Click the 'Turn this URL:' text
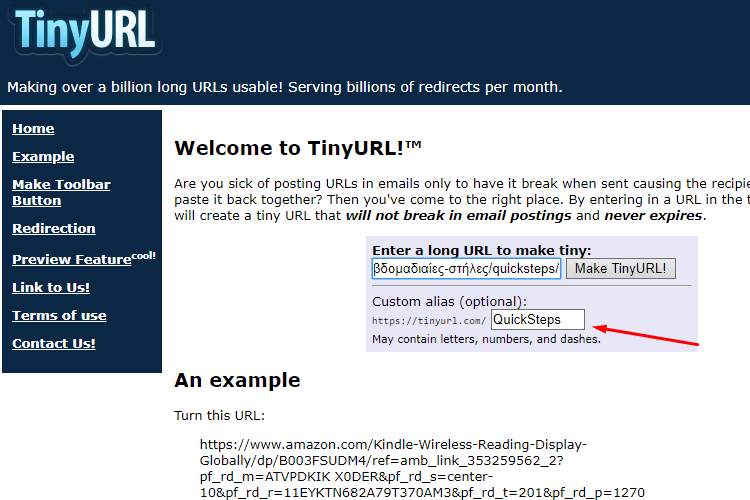This screenshot has height=500, width=750. coord(220,415)
